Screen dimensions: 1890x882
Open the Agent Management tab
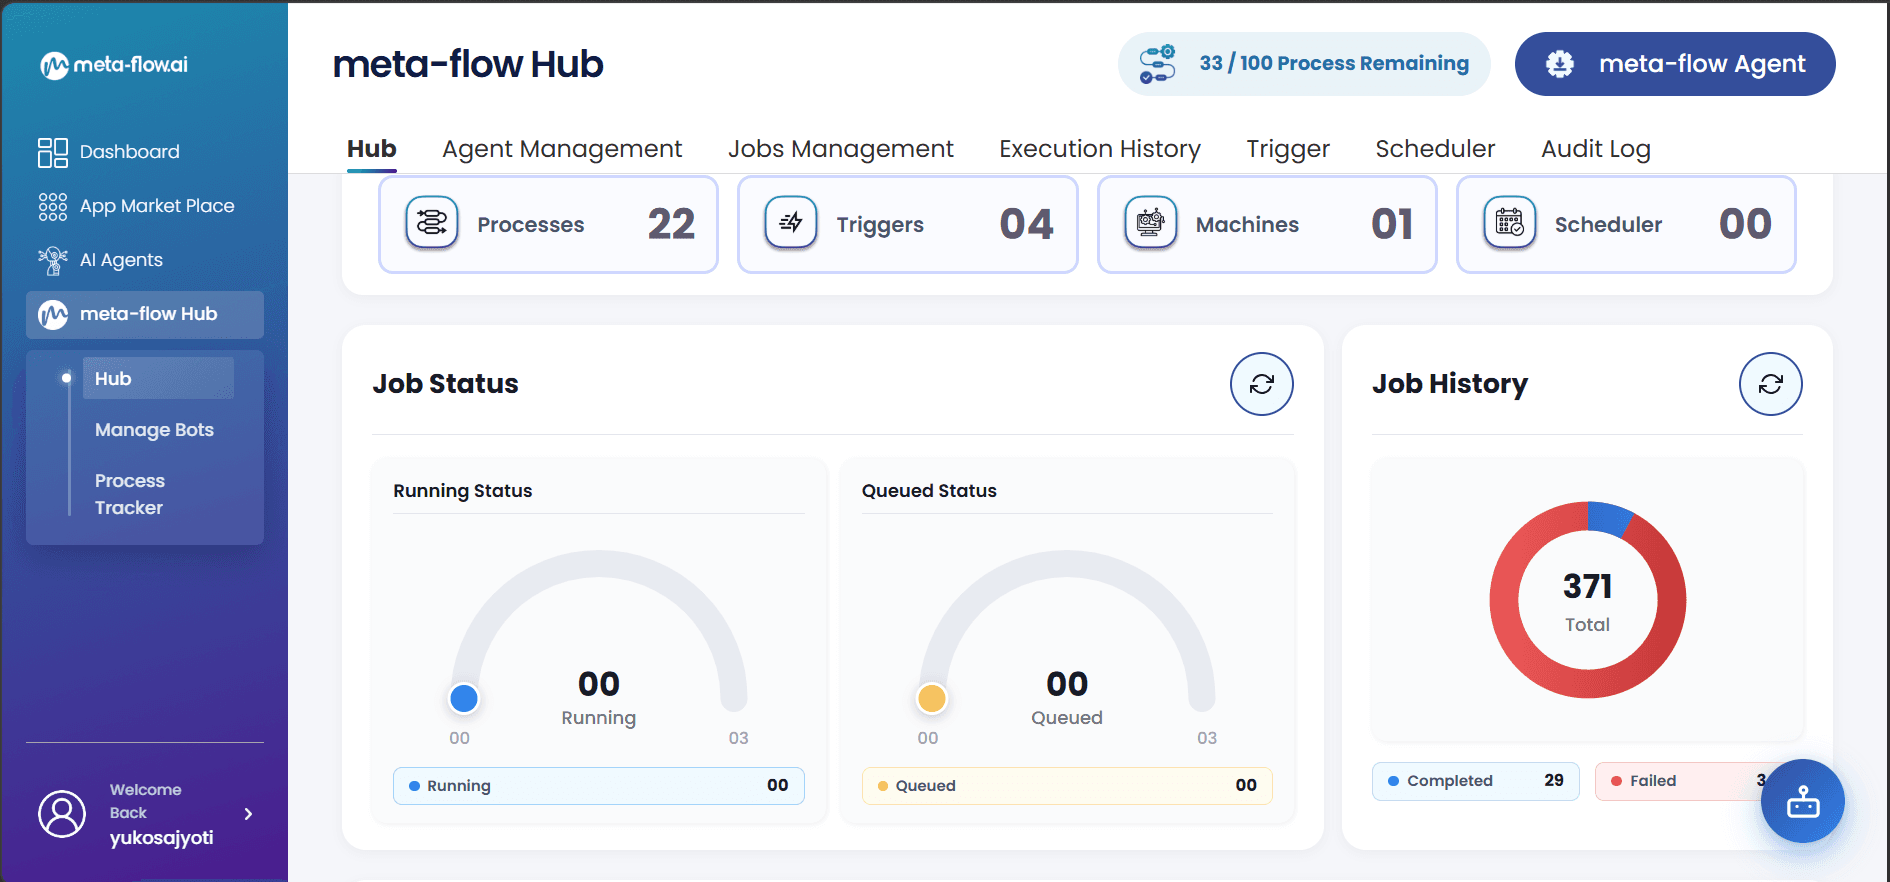tap(562, 149)
